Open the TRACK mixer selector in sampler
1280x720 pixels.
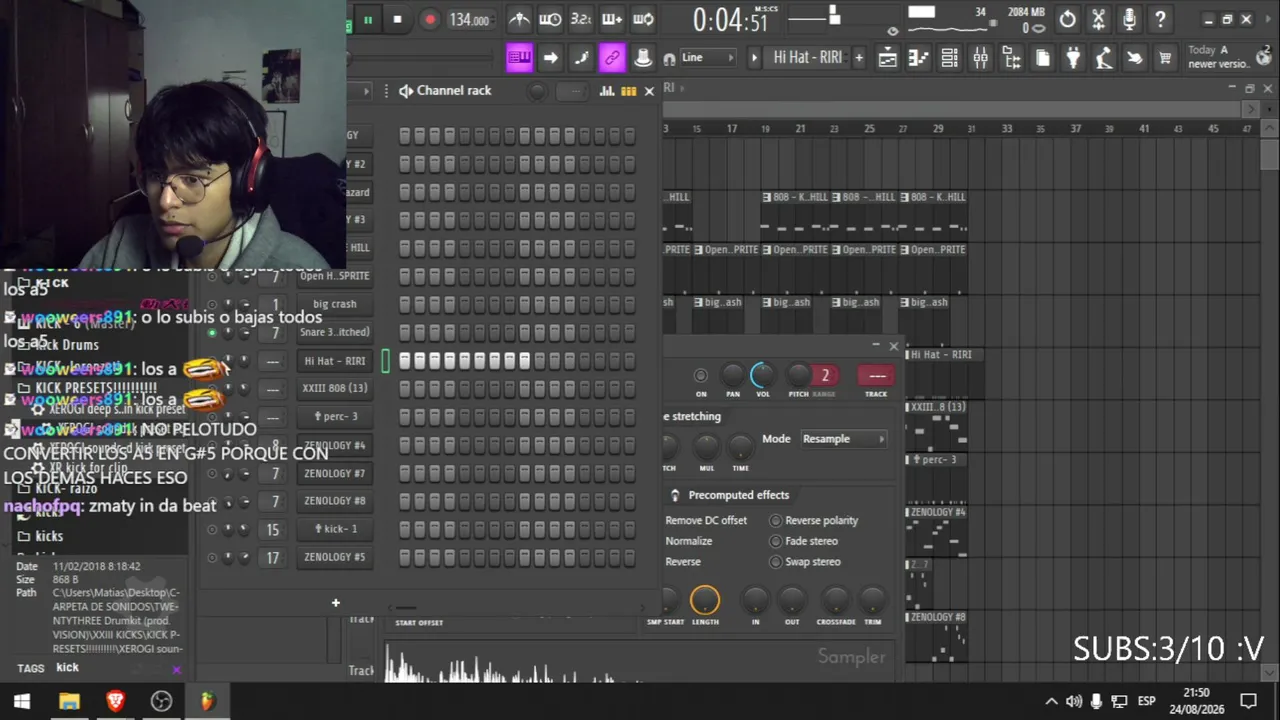pos(876,376)
